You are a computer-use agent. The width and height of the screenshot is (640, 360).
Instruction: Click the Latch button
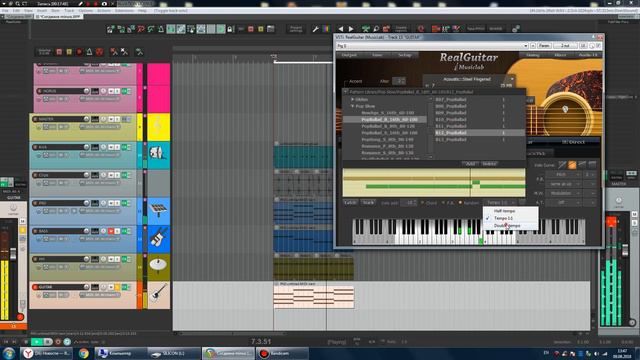(x=350, y=203)
